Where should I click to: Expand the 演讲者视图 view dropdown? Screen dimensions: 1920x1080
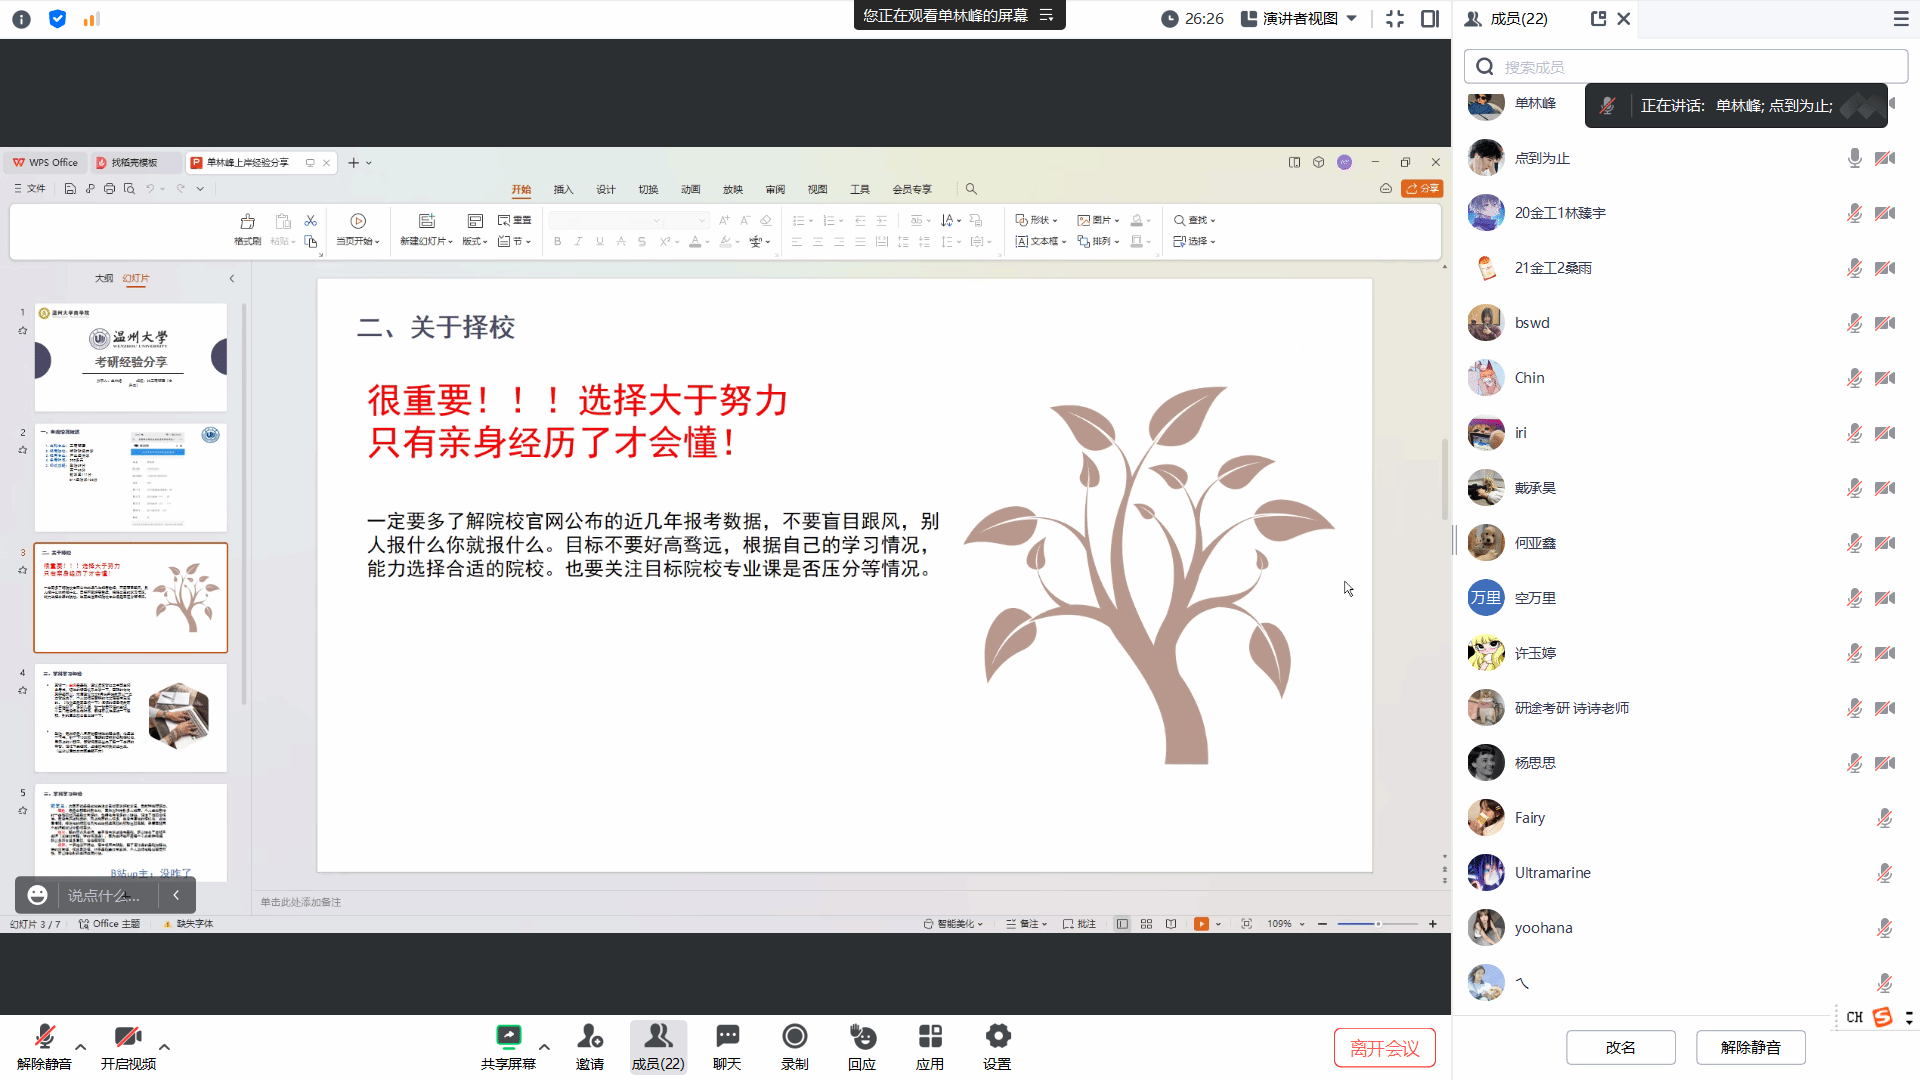click(1352, 18)
